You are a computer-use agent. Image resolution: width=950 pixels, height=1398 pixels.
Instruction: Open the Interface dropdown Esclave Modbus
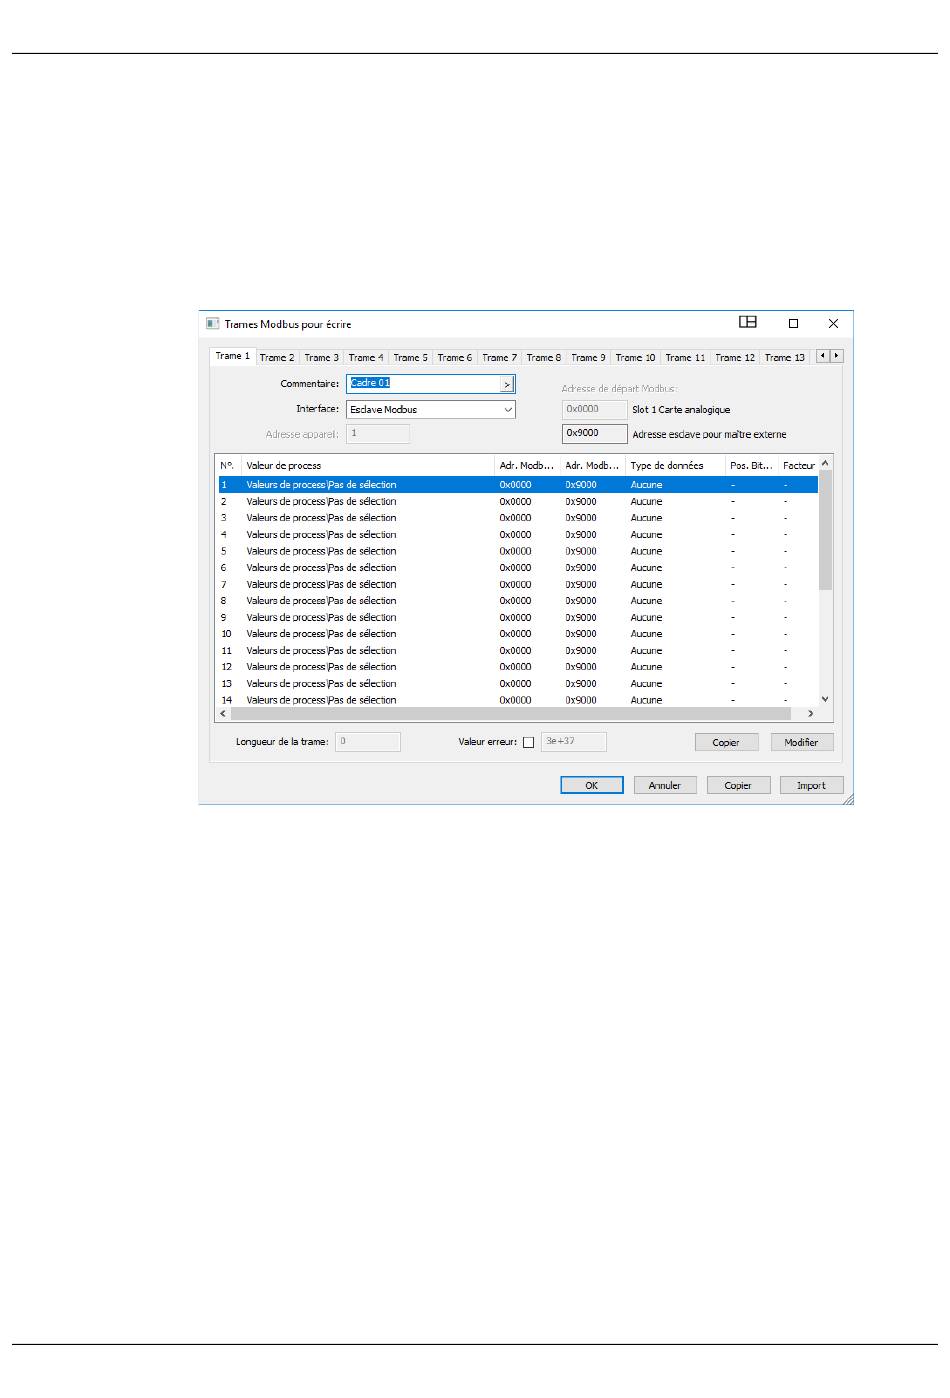(431, 409)
